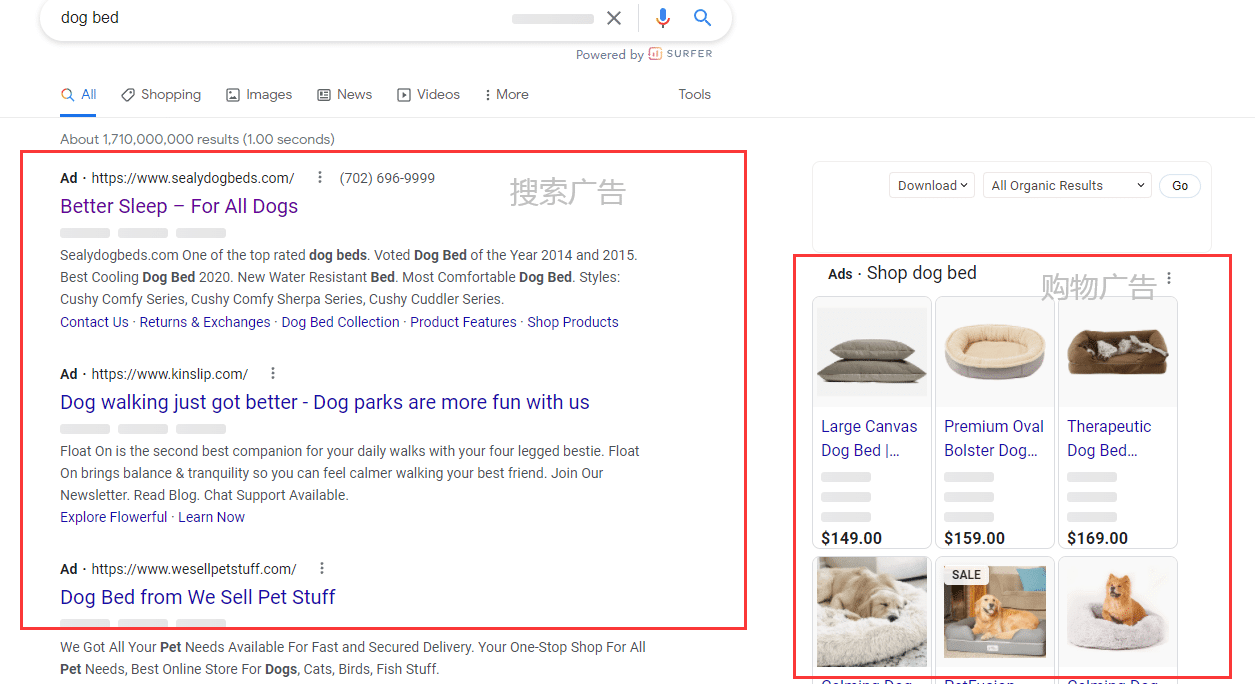
Task: Open thumbnail of sleeping puppy on fluffy bed
Action: coord(872,612)
